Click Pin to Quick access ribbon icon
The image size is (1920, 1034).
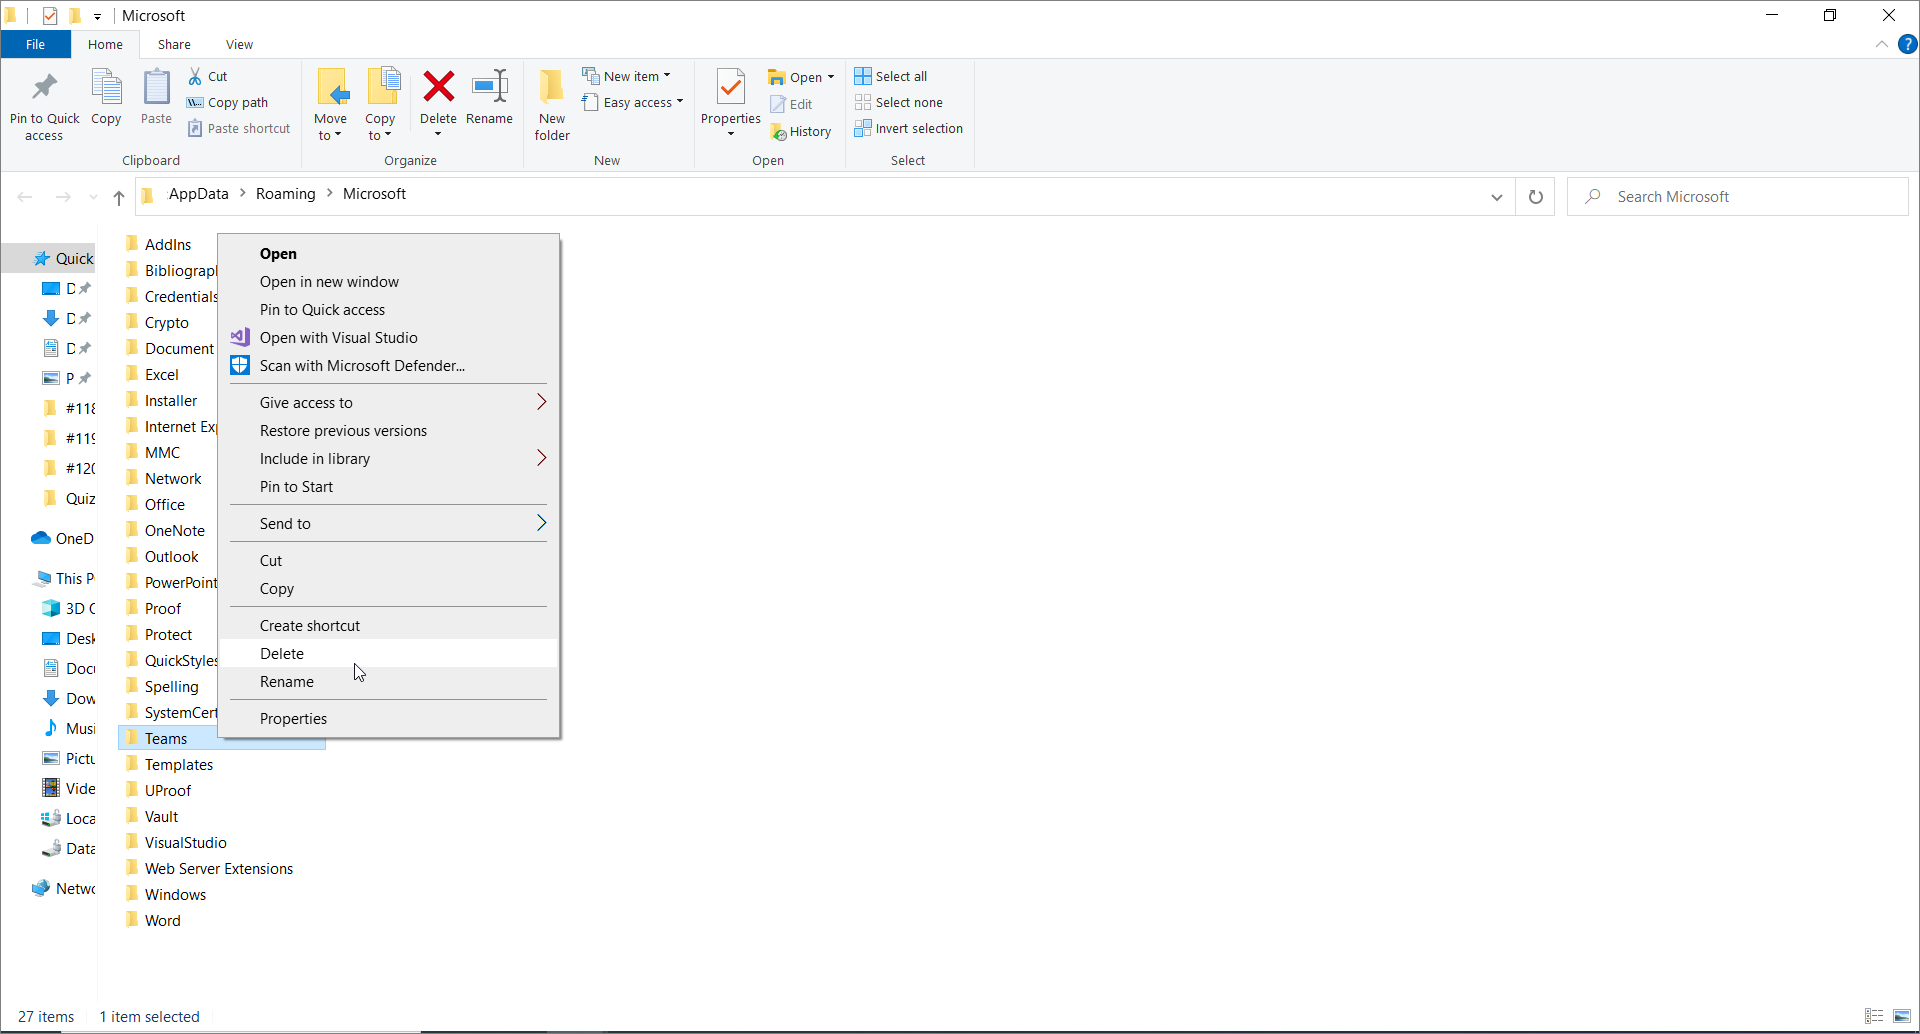pyautogui.click(x=44, y=104)
